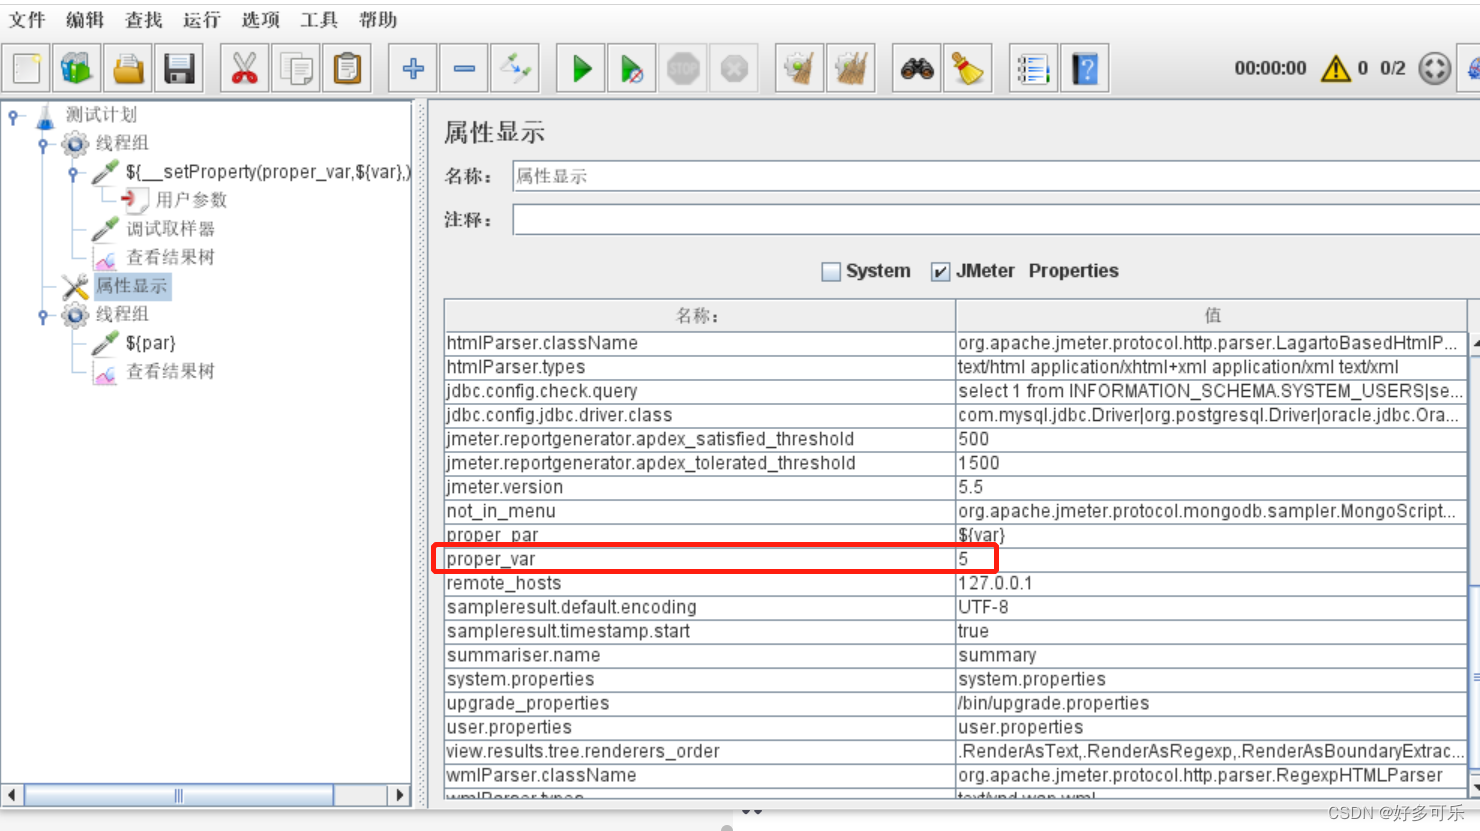Select the user.properties name cell
This screenshot has width=1480, height=831.
[700, 727]
